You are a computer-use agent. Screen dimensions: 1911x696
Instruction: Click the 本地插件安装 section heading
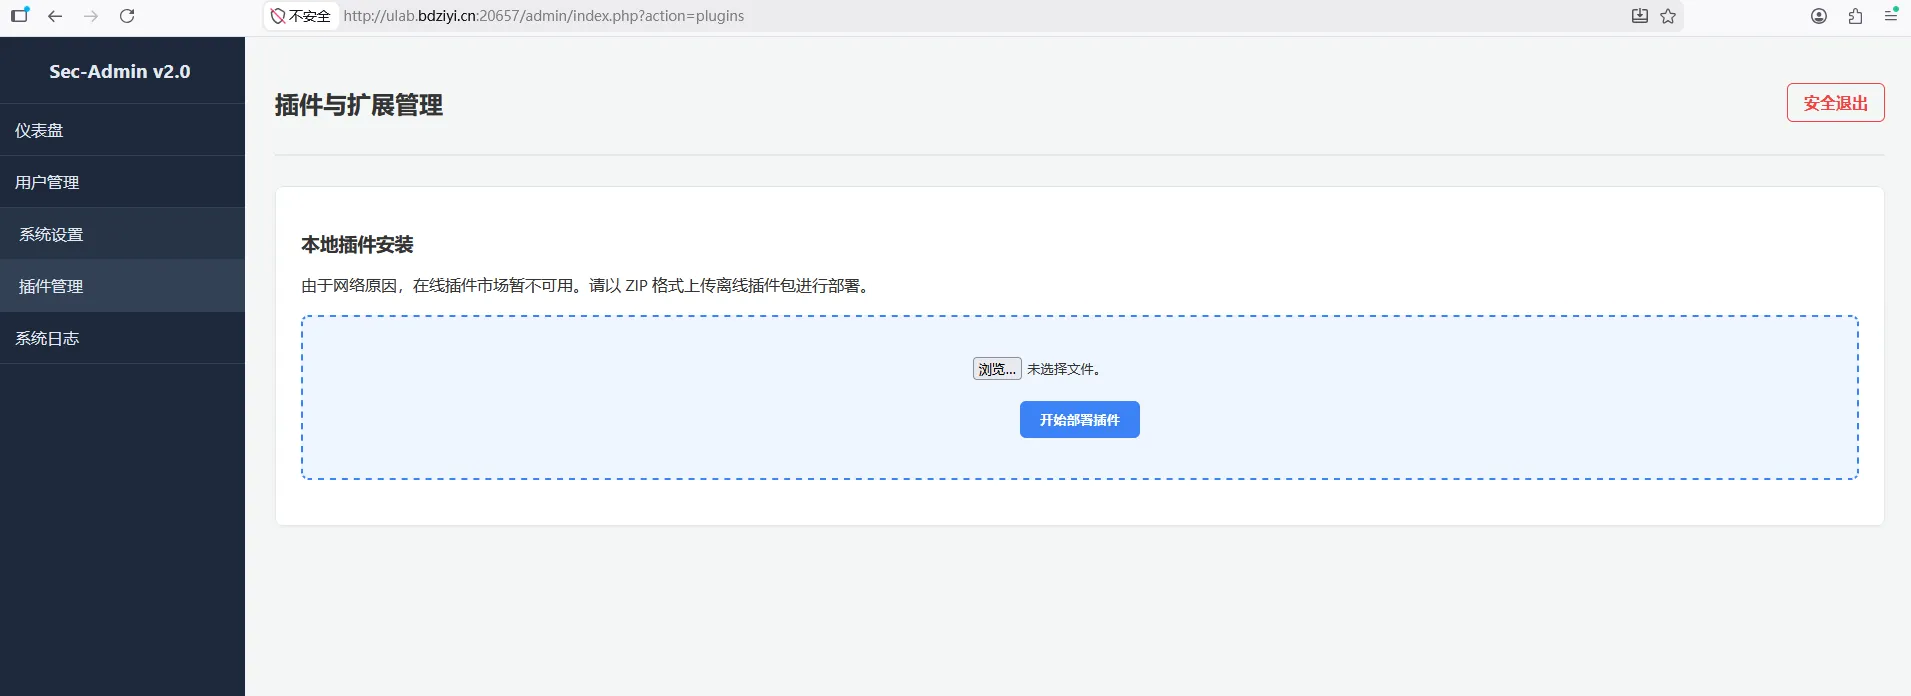point(357,245)
